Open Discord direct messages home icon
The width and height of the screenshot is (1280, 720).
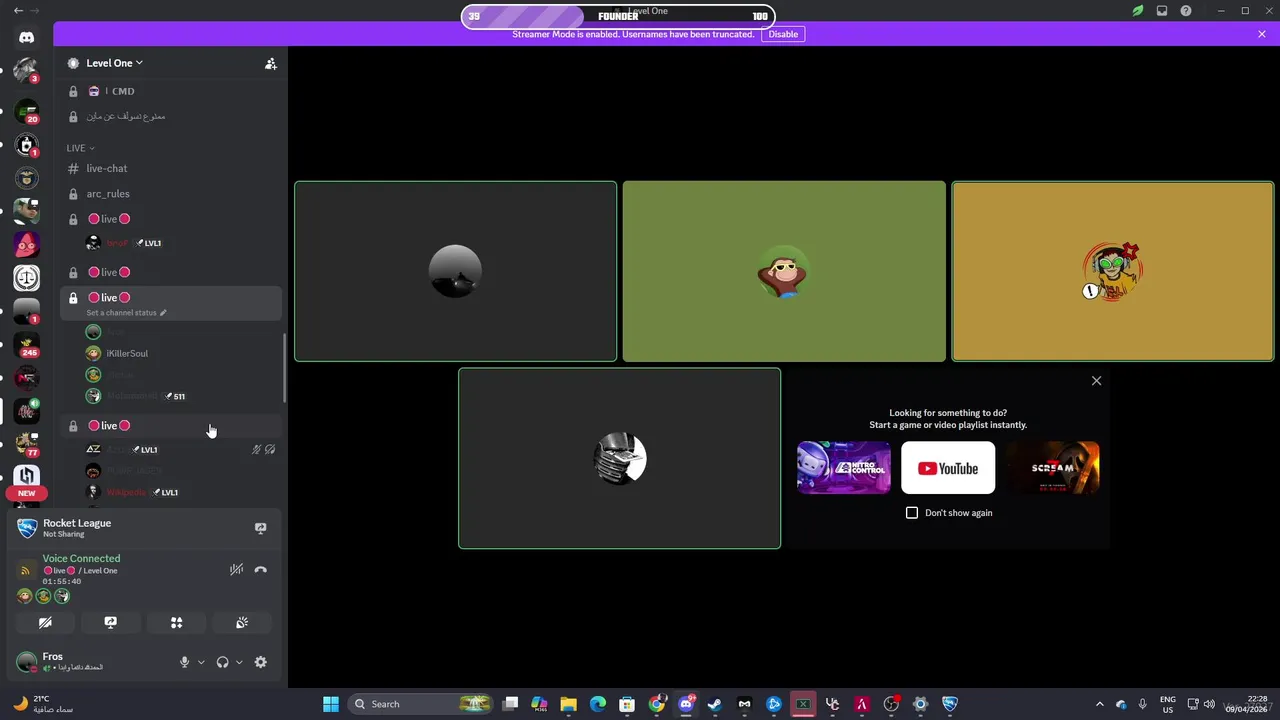pos(26,38)
